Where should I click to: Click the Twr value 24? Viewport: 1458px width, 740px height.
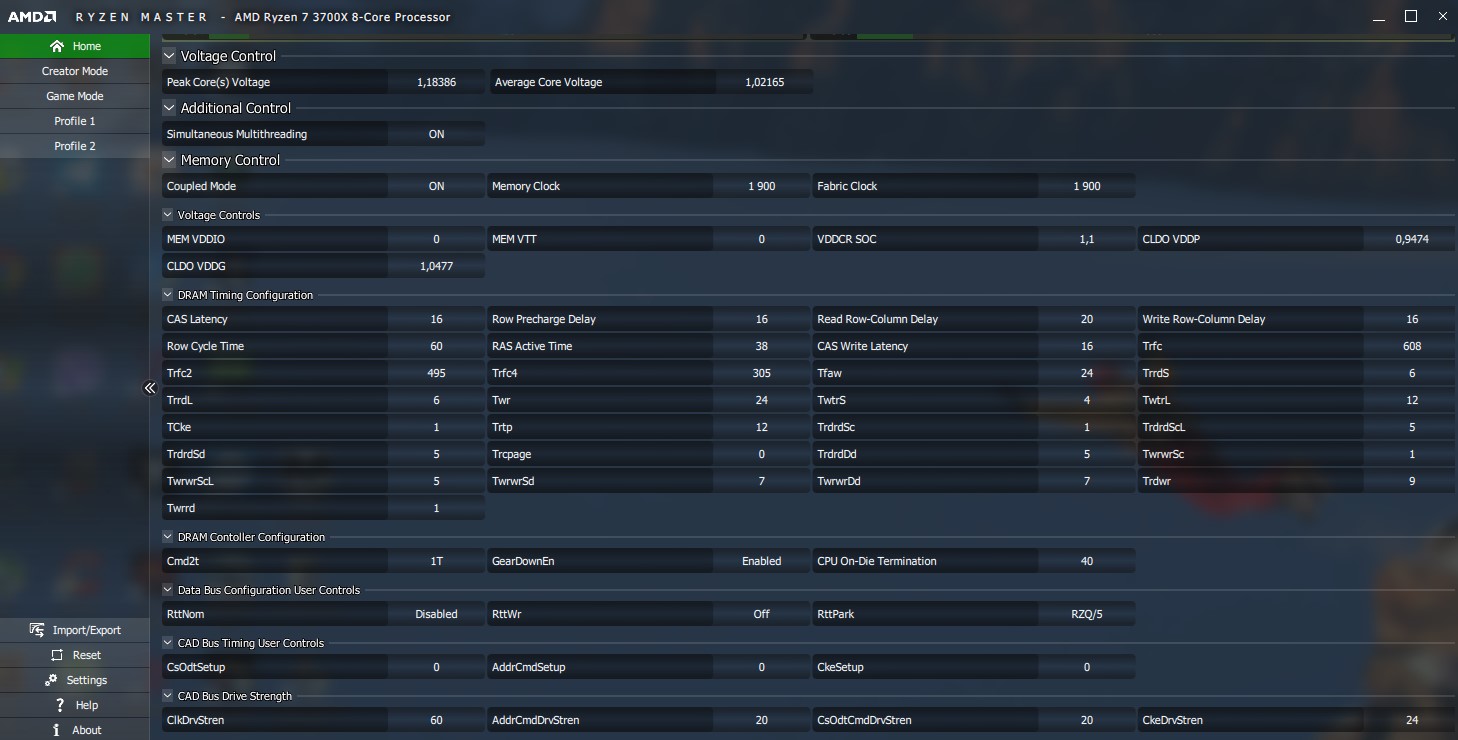coord(761,400)
